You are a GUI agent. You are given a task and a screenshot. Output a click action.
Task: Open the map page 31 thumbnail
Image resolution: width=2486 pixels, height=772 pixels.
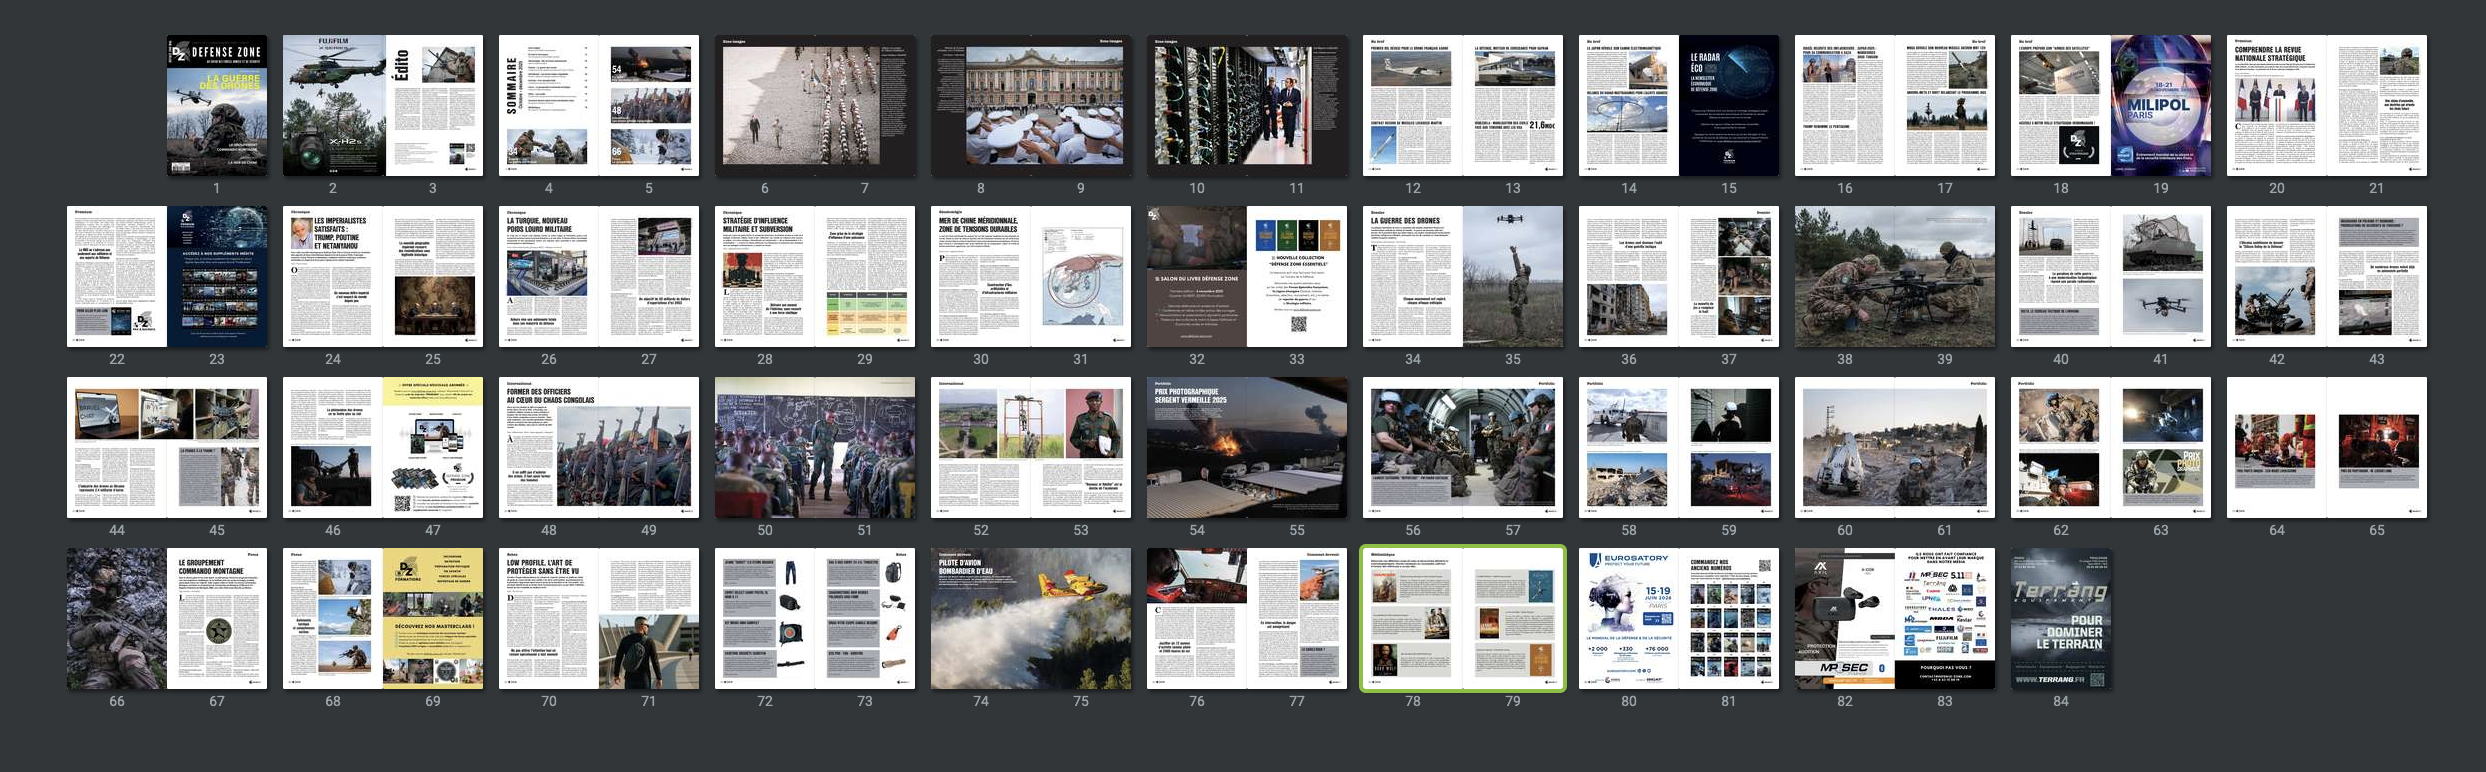[x=1081, y=277]
